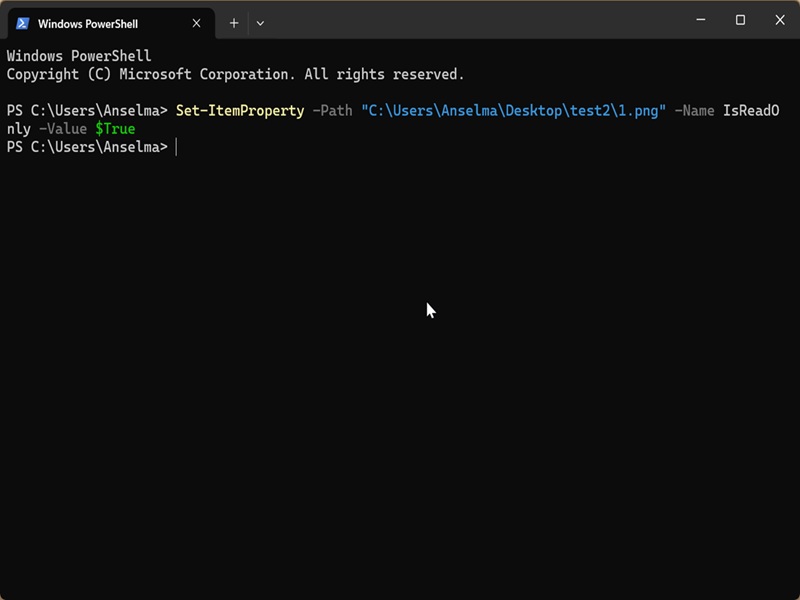800x600 pixels.
Task: Click the Set-ItemProperty command text
Action: [240, 111]
